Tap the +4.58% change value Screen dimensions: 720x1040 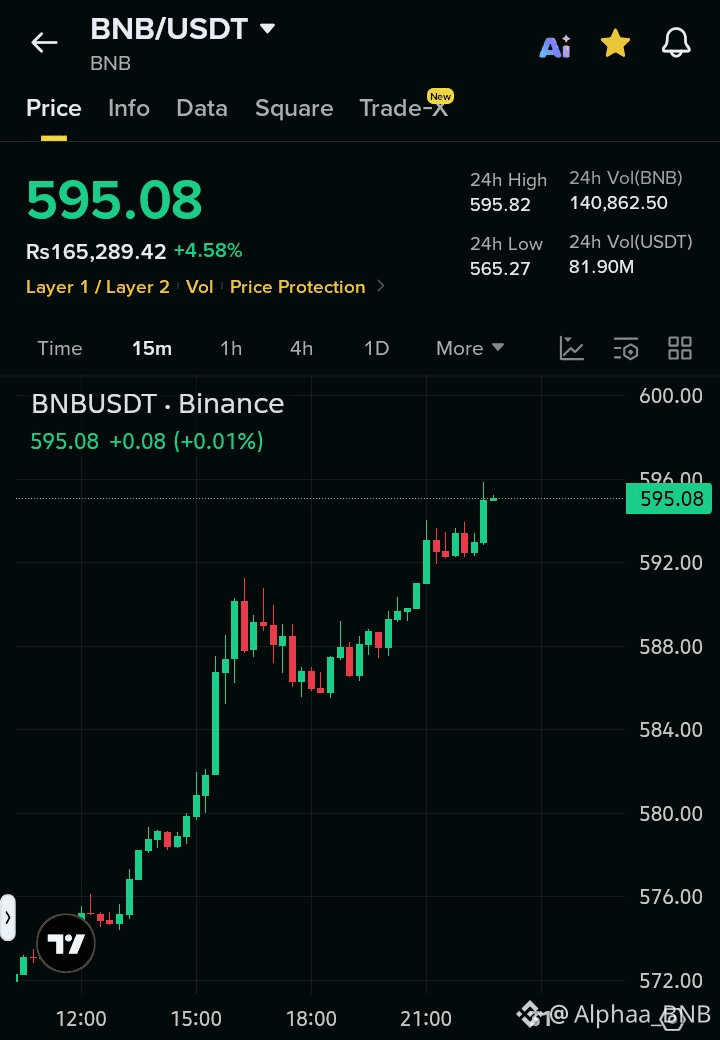point(208,251)
